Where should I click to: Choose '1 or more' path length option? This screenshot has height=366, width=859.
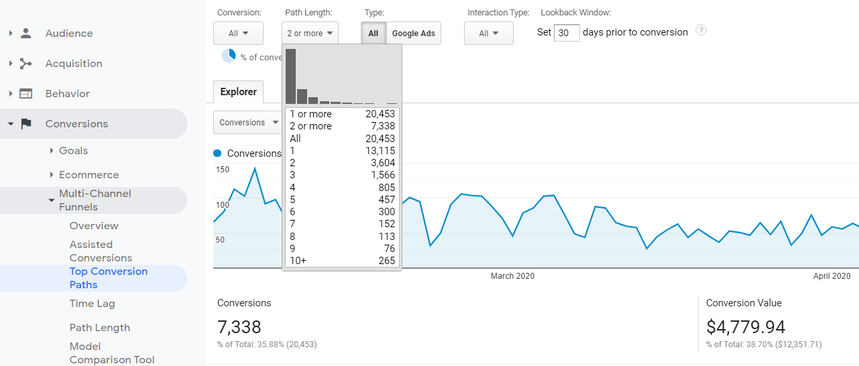[x=342, y=114]
